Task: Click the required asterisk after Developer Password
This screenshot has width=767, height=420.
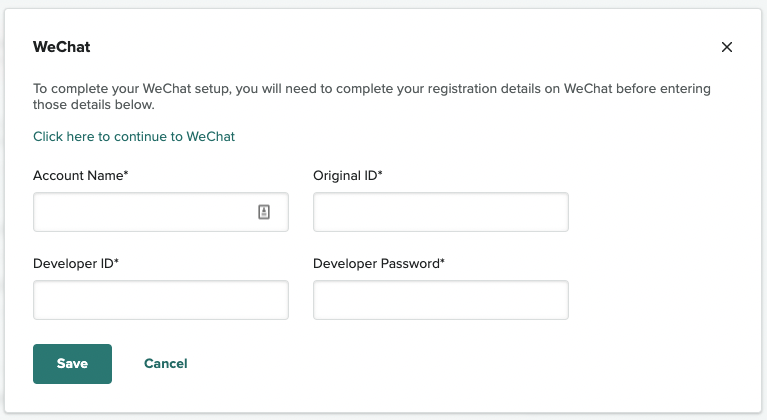Action: point(443,263)
